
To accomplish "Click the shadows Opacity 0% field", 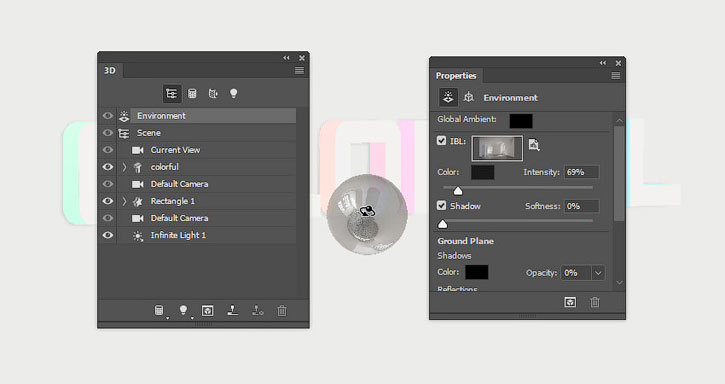I will pyautogui.click(x=576, y=273).
